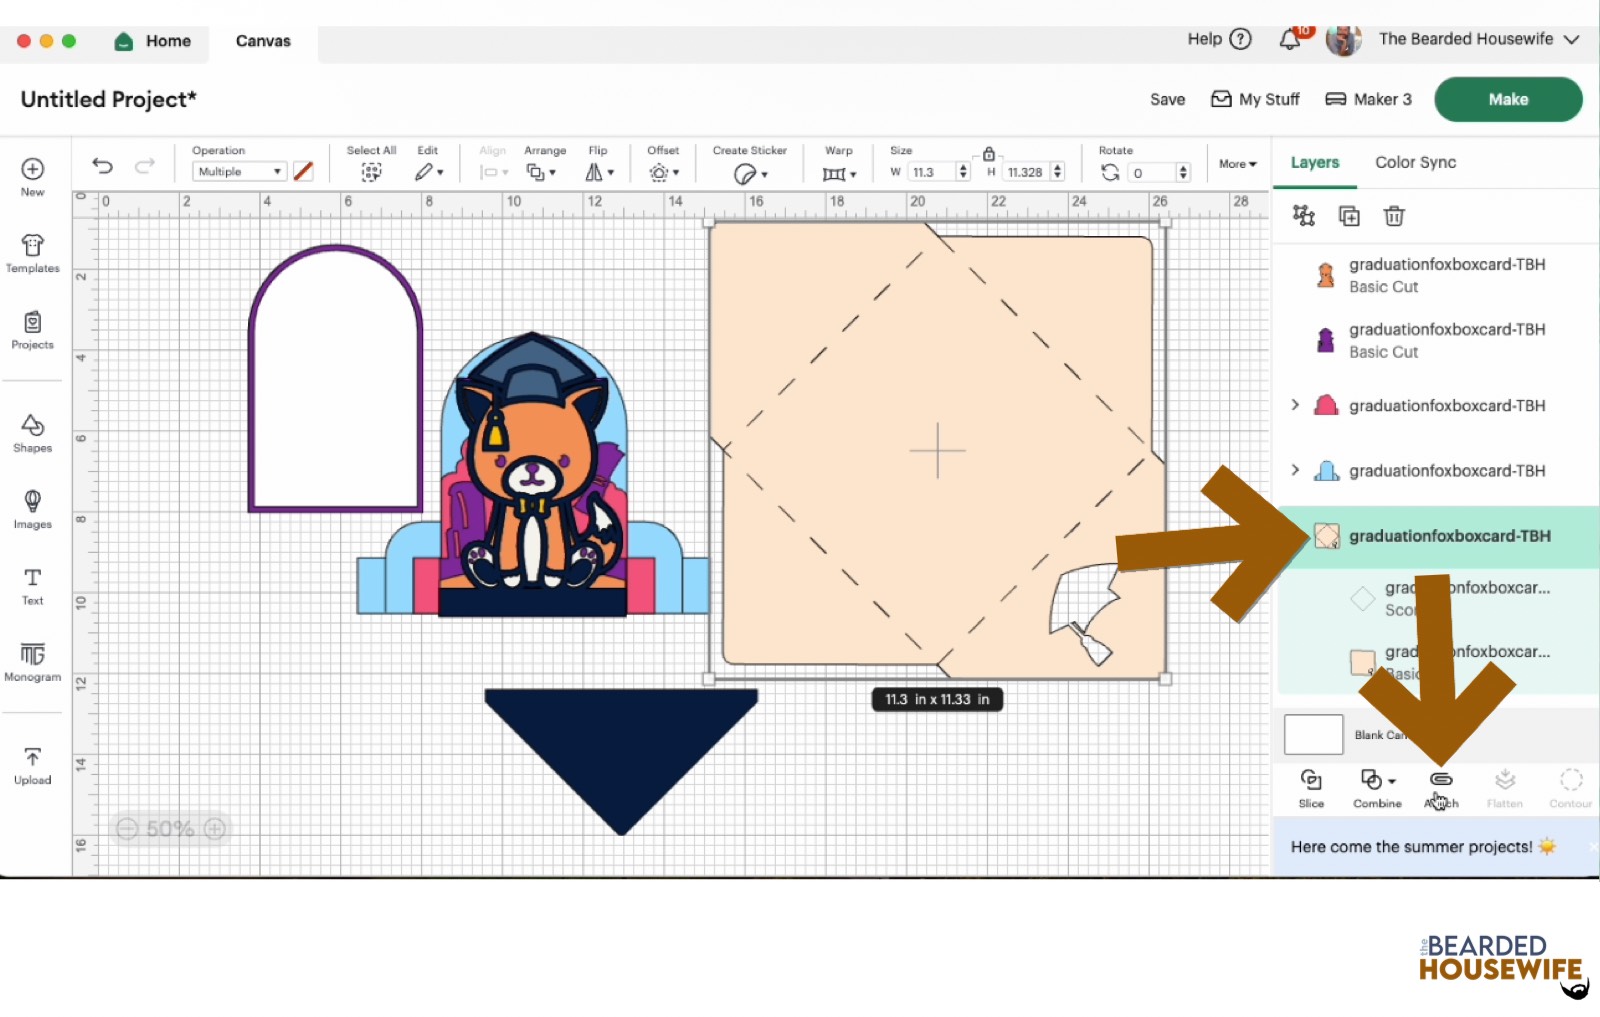Click the Duplicate layer icon

[x=1349, y=216]
